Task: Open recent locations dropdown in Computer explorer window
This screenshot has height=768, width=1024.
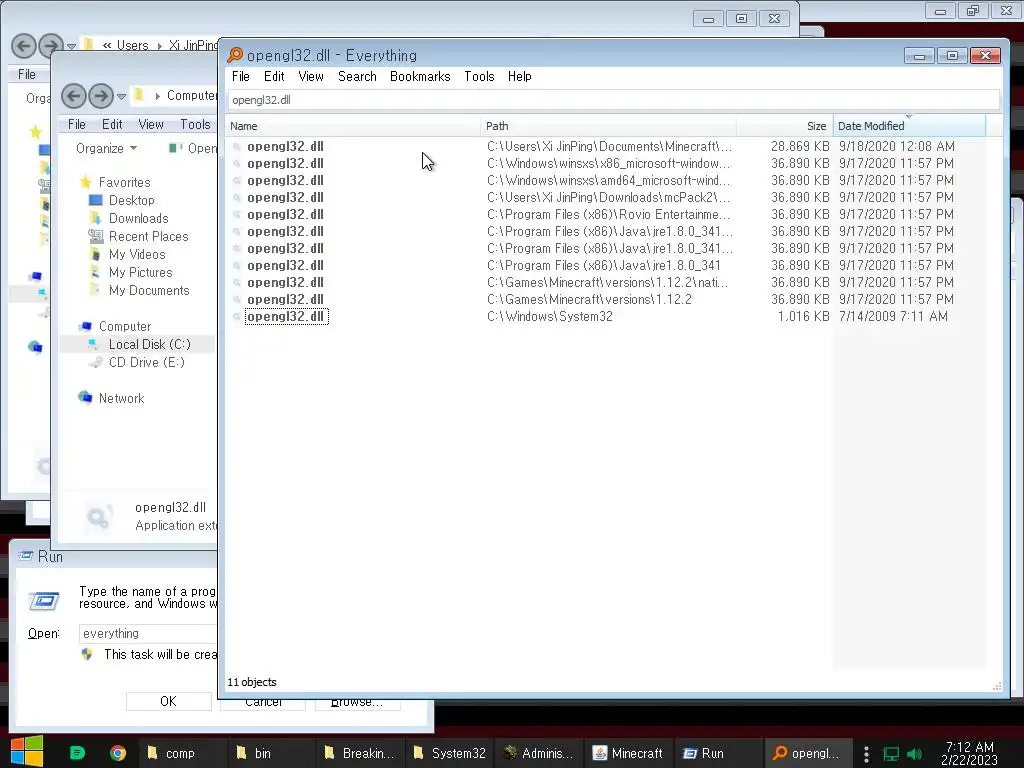Action: pyautogui.click(x=121, y=97)
